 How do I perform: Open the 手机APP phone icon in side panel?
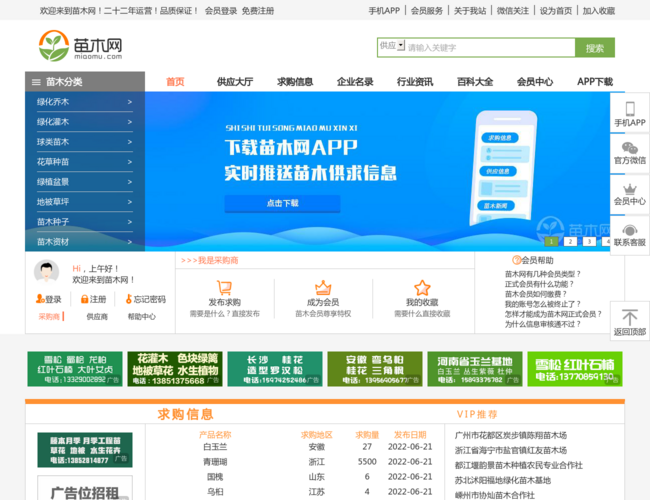click(x=630, y=109)
